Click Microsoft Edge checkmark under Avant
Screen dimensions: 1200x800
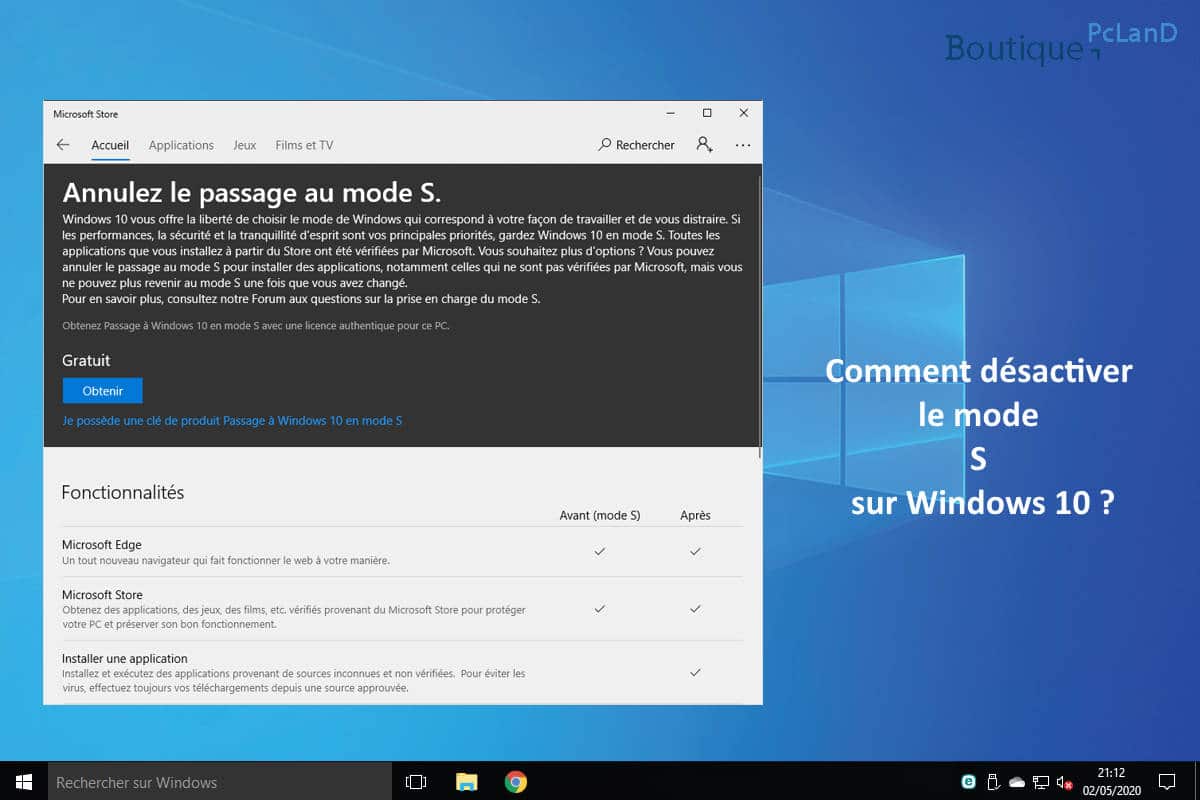pyautogui.click(x=600, y=551)
